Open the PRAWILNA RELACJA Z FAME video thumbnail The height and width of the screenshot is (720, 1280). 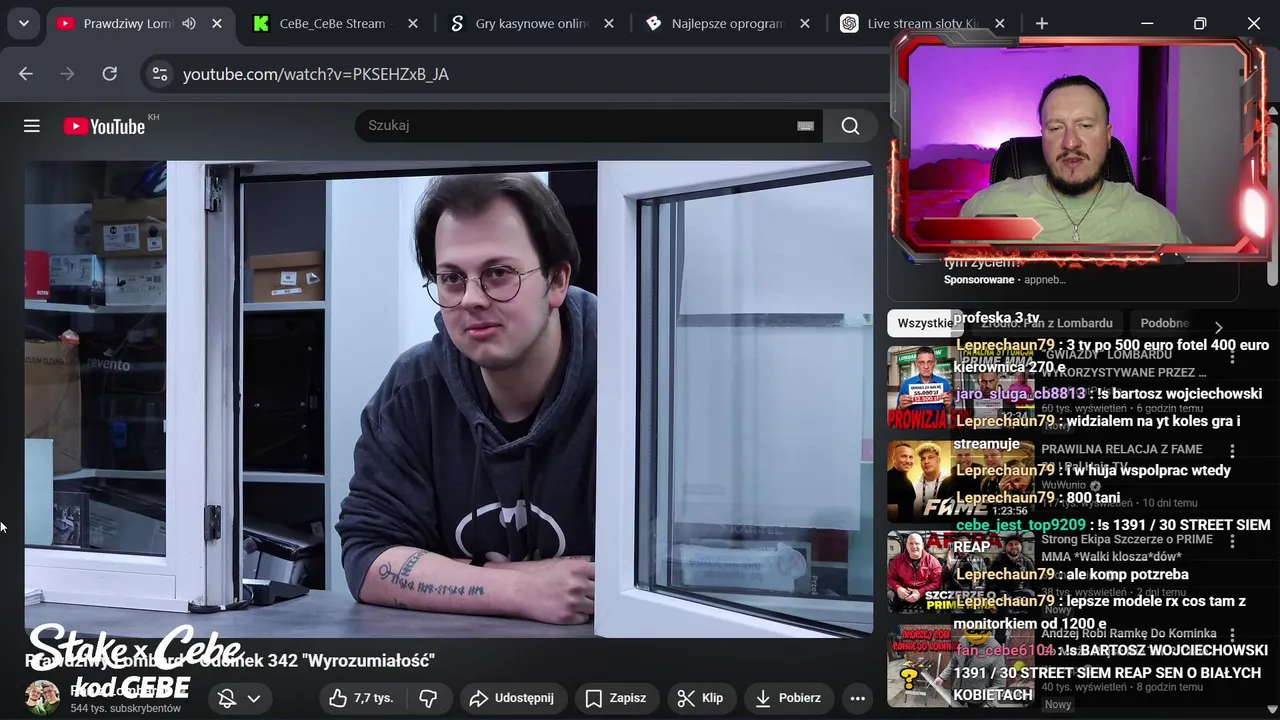960,481
